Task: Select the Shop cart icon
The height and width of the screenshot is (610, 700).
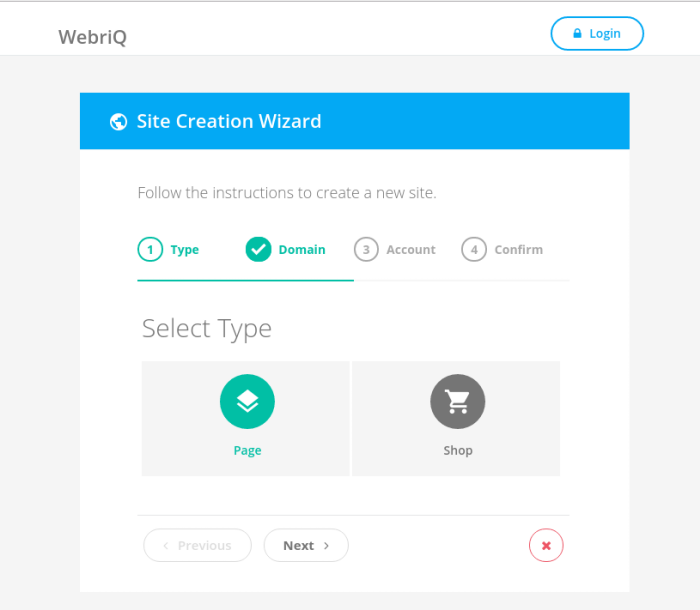Action: point(458,401)
